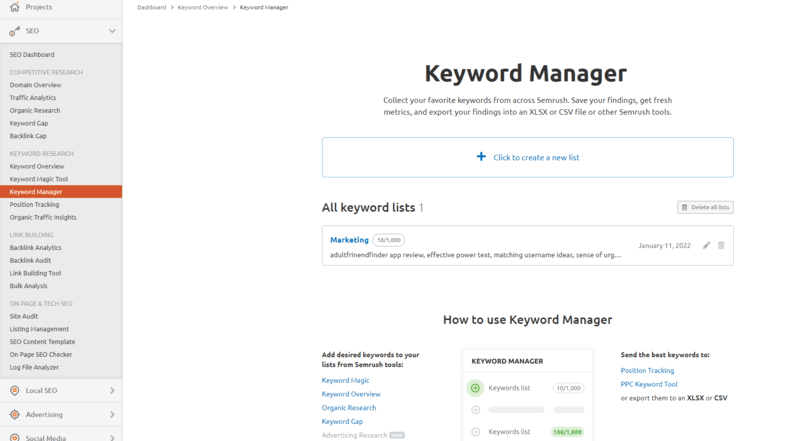Click the Keyword Manager breadcrumb
This screenshot has width=800, height=441.
264,7
